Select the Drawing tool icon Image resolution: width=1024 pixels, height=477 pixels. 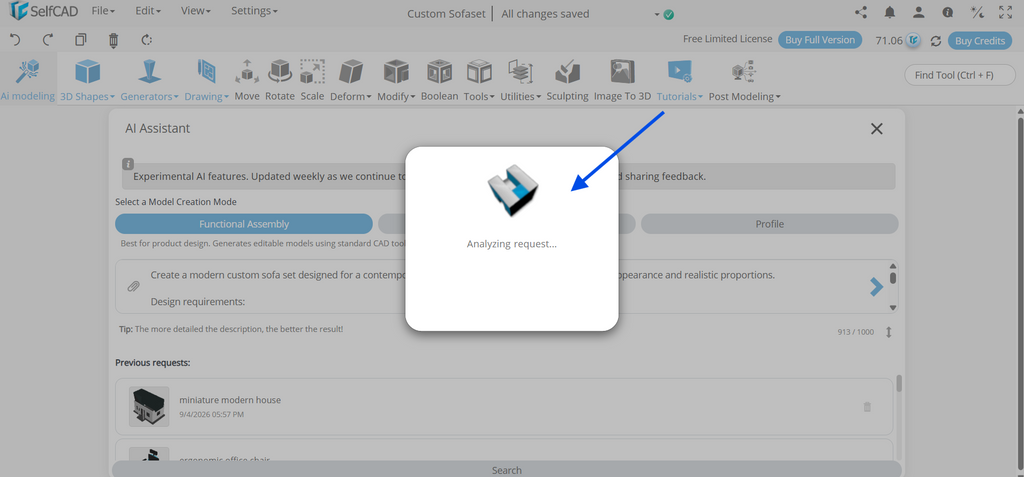tap(206, 71)
